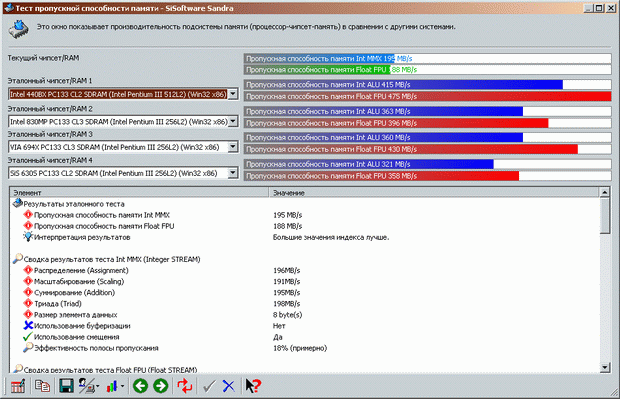Save results with the floppy disk icon
The image size is (620, 399).
click(66, 386)
